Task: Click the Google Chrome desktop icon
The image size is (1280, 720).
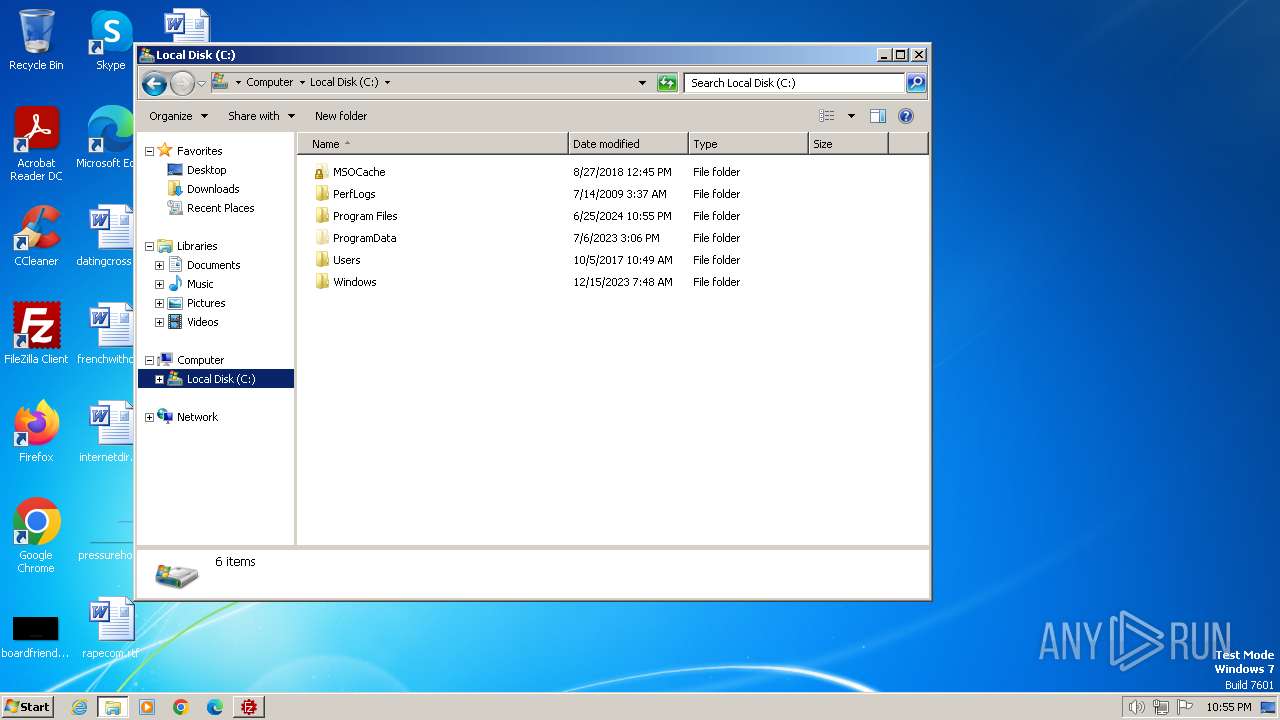Action: point(36,537)
